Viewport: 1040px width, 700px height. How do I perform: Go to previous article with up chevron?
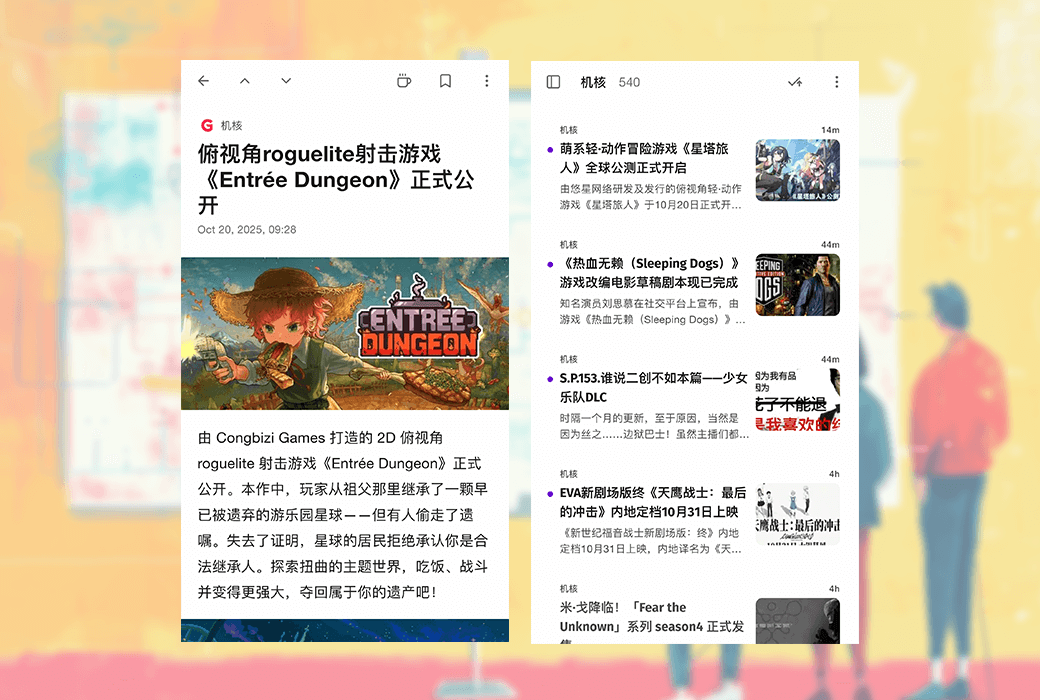point(245,81)
